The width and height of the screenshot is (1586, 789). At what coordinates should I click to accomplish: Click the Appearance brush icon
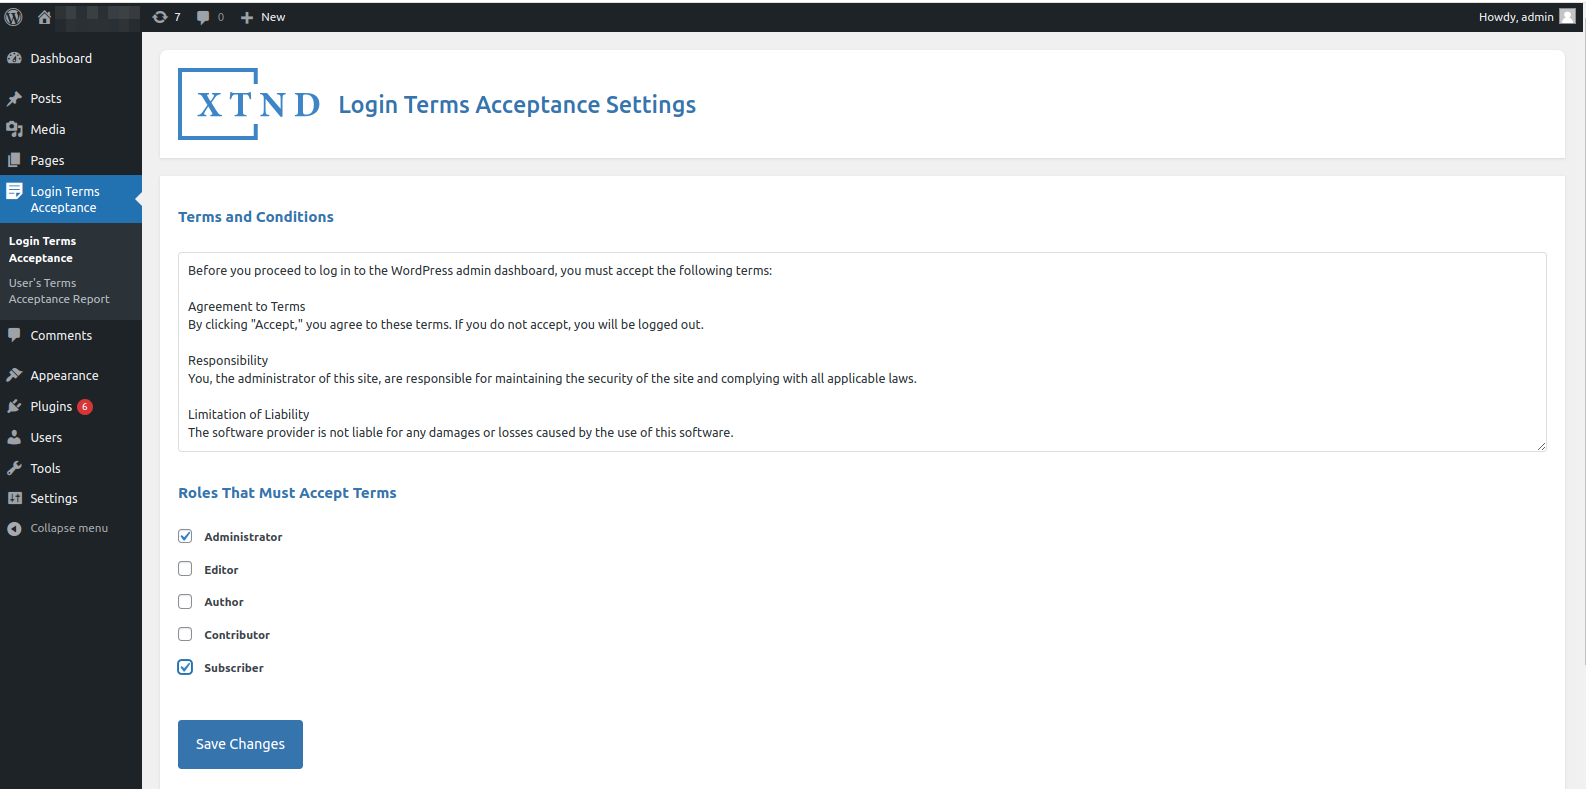tap(14, 375)
